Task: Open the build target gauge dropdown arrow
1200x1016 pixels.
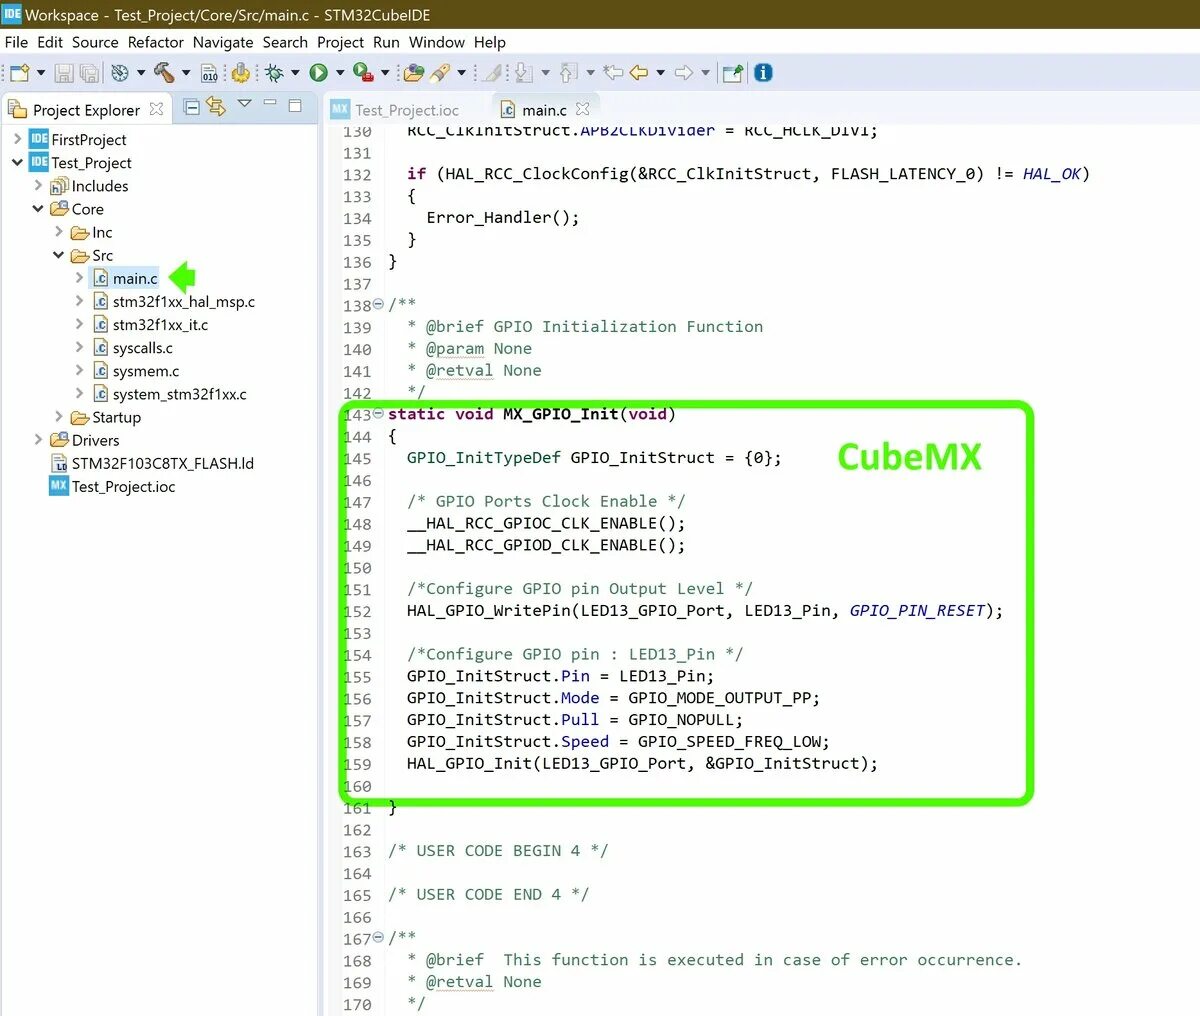Action: [x=141, y=73]
